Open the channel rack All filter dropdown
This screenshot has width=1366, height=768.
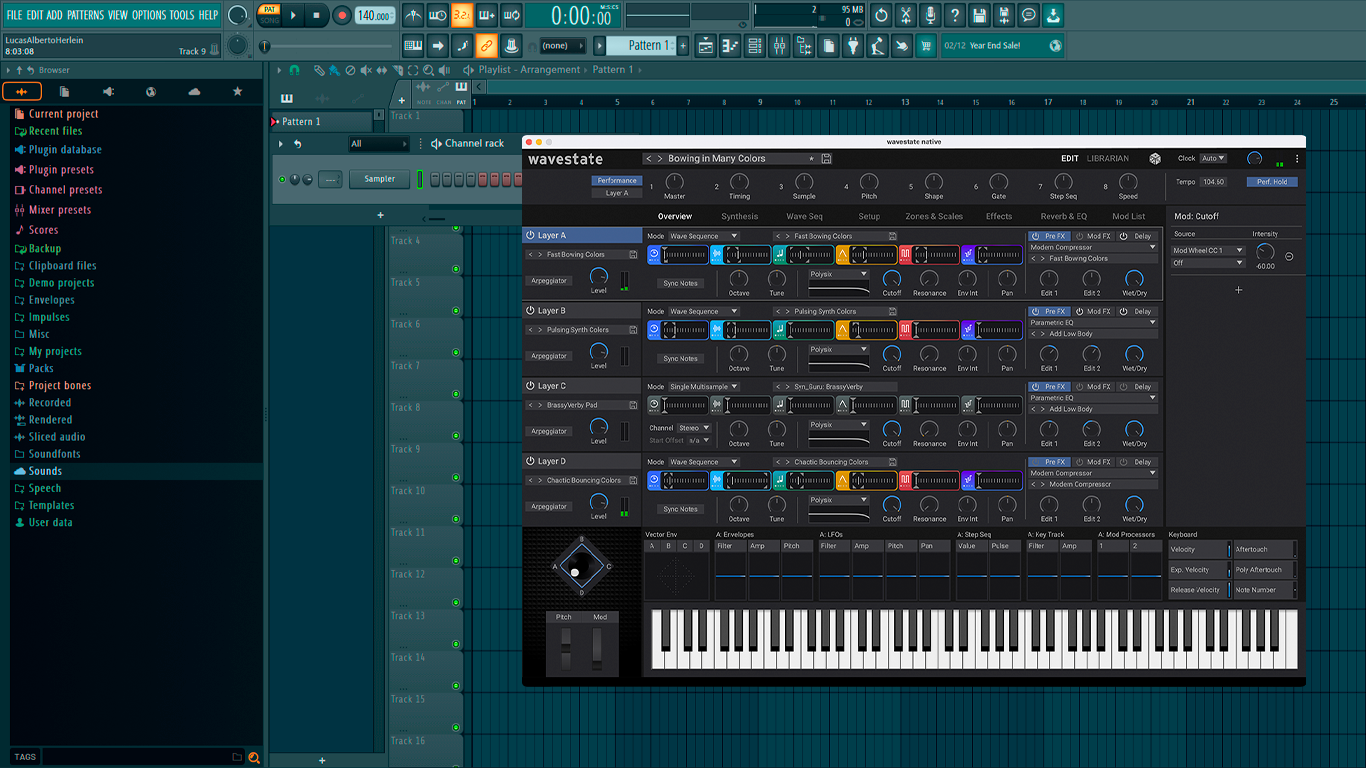tap(378, 144)
